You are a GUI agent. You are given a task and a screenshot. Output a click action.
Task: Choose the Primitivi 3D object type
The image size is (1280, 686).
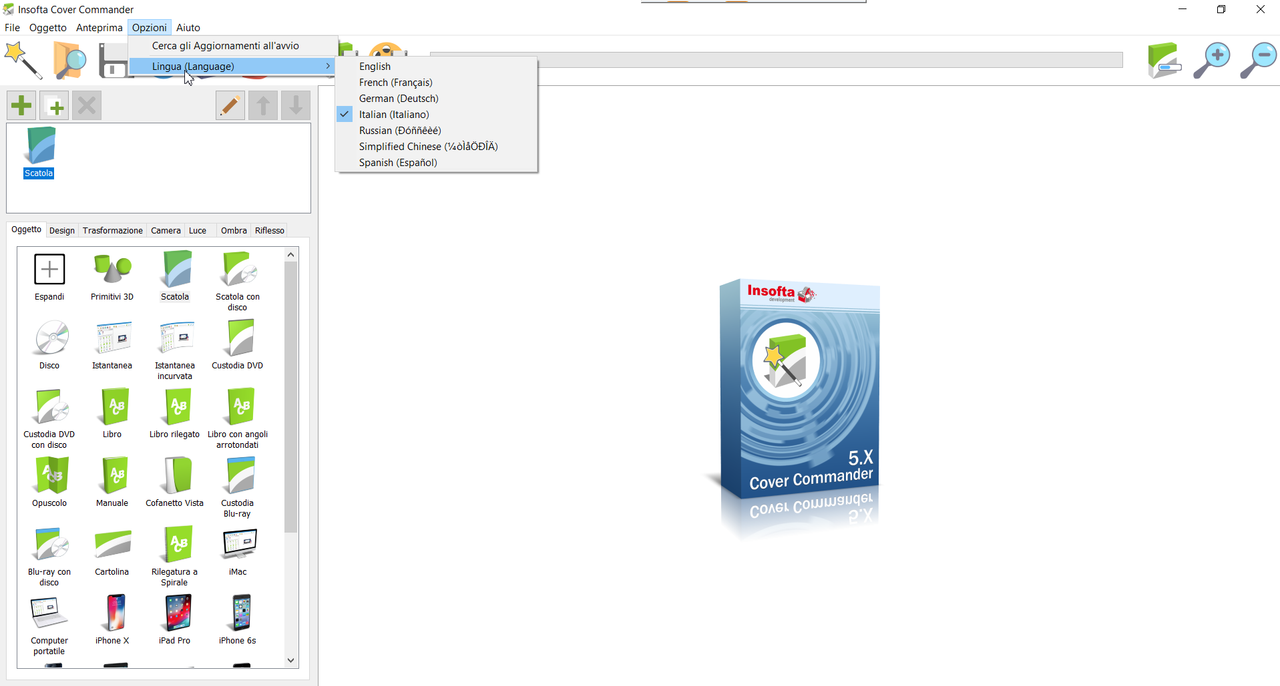click(x=112, y=277)
